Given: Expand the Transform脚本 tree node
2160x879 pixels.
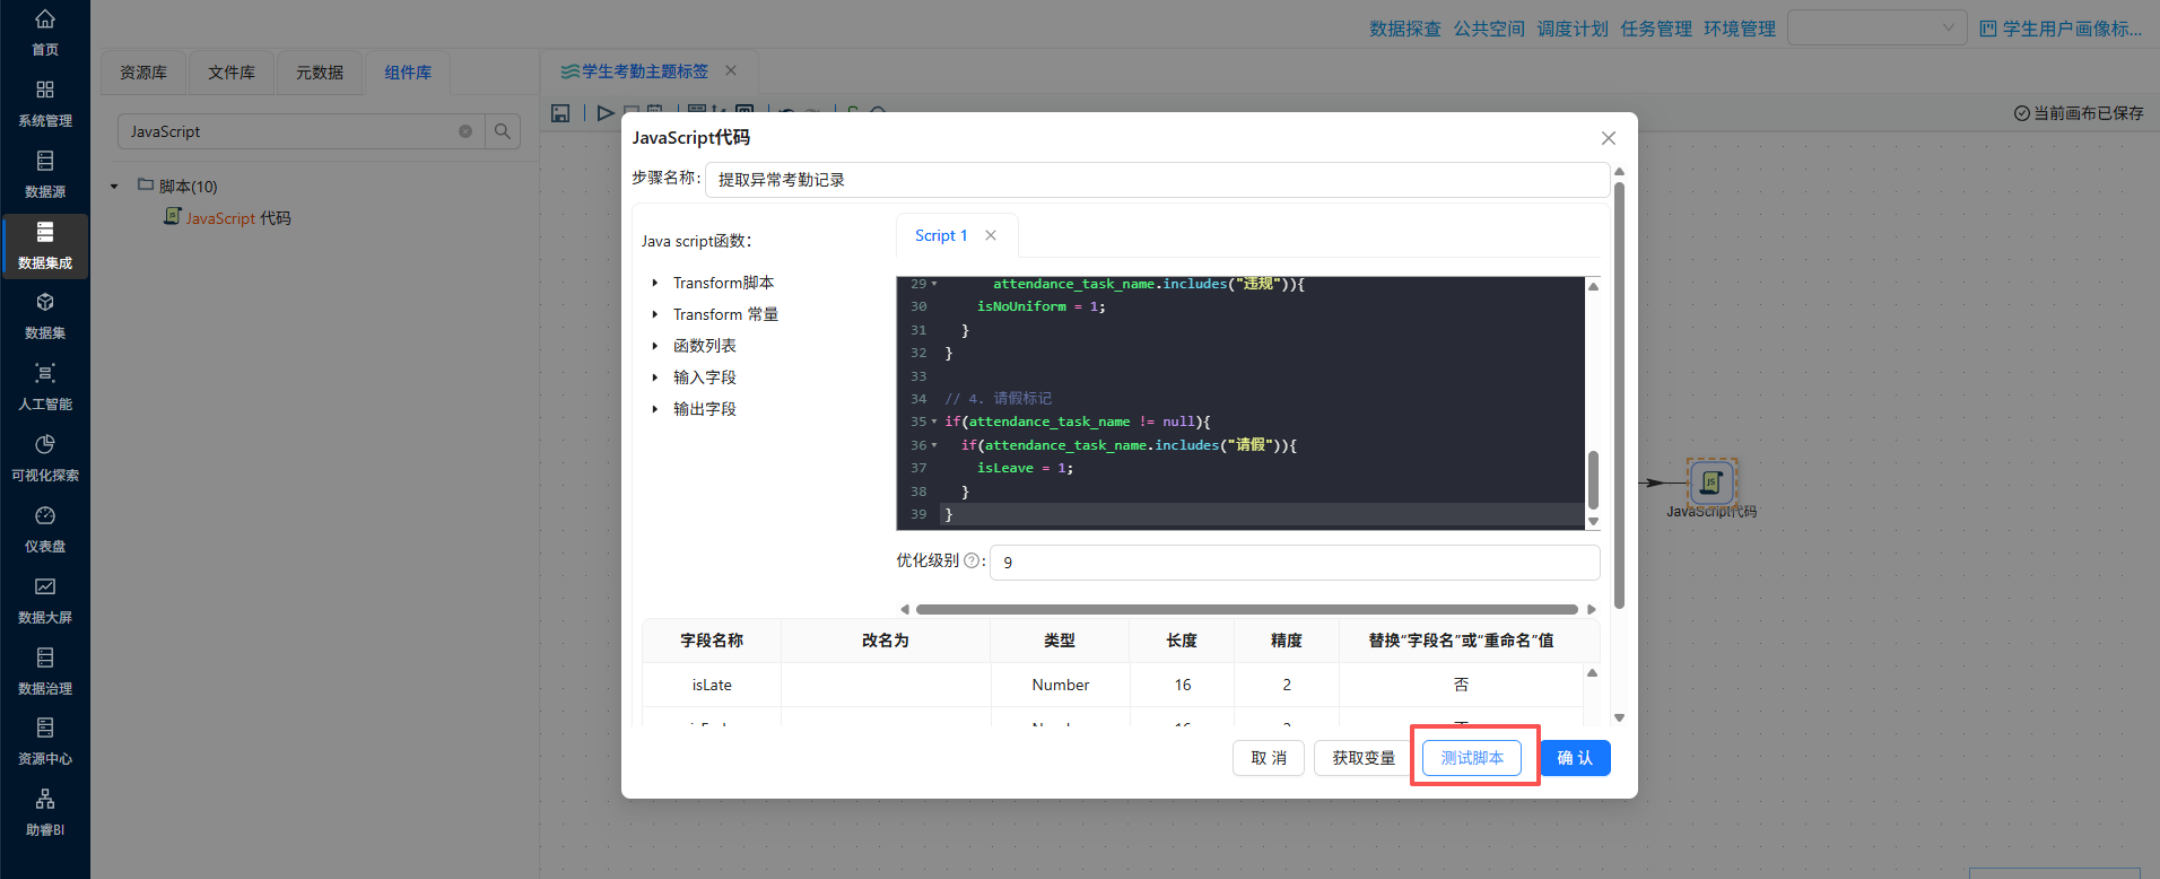Looking at the screenshot, I should (655, 283).
